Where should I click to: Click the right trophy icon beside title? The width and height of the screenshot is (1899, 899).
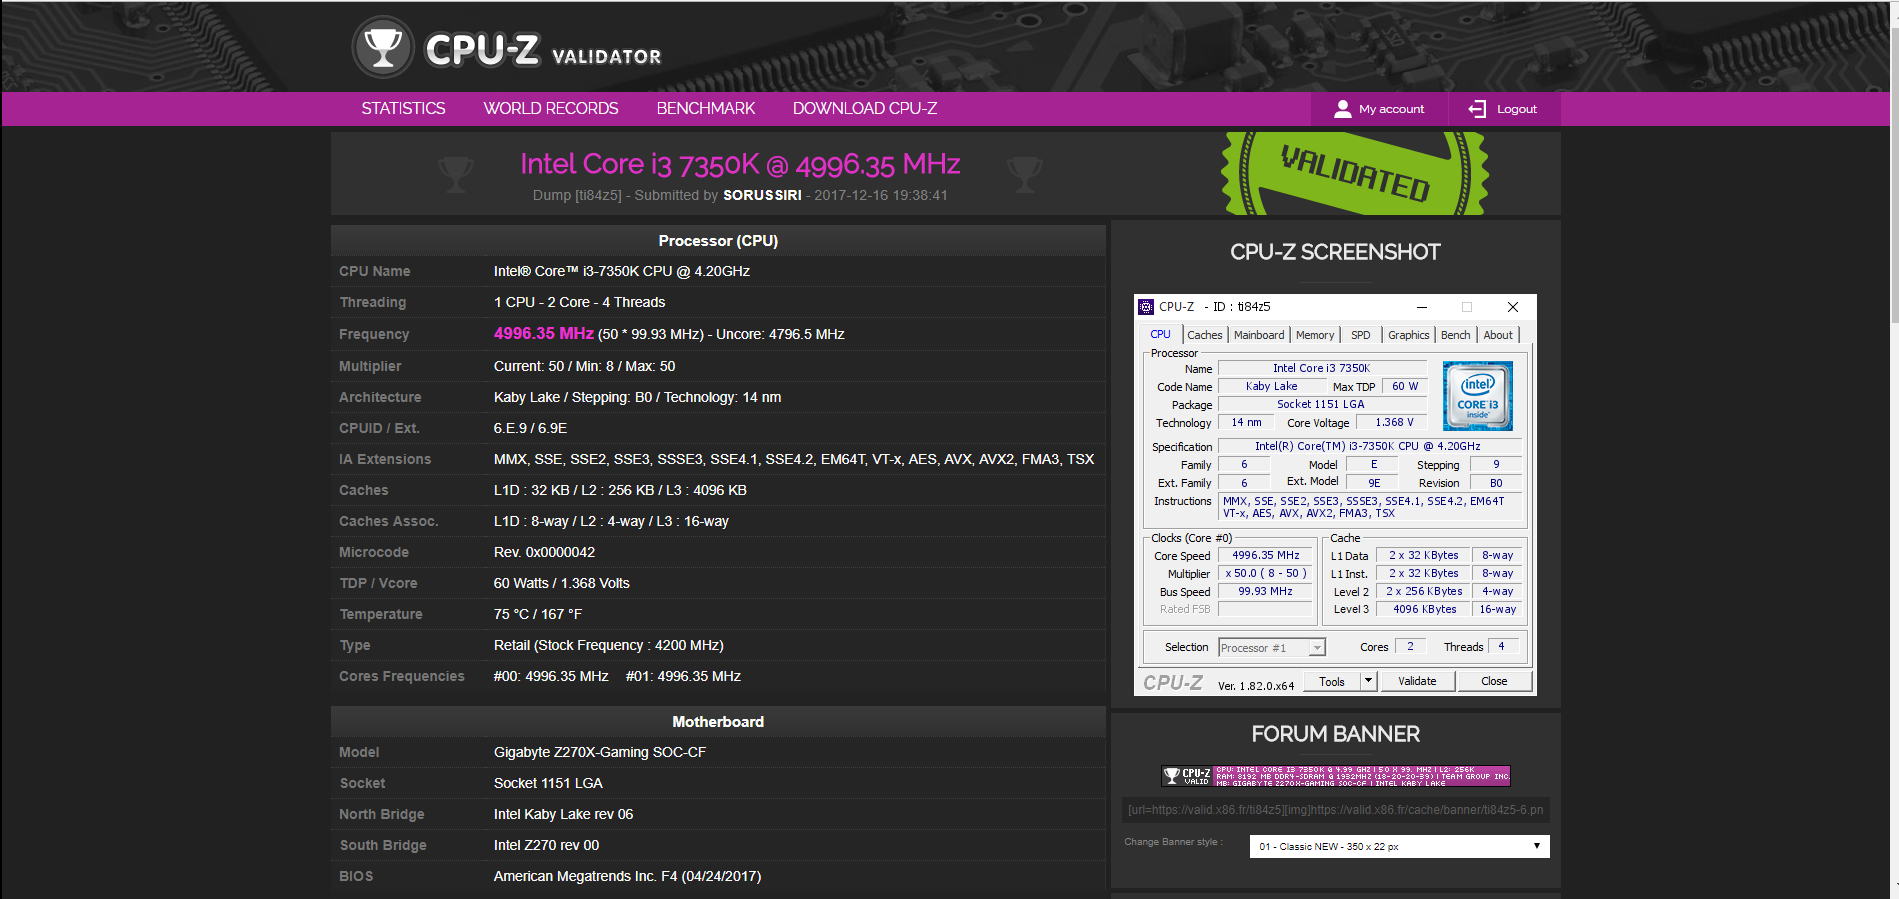pyautogui.click(x=1025, y=175)
